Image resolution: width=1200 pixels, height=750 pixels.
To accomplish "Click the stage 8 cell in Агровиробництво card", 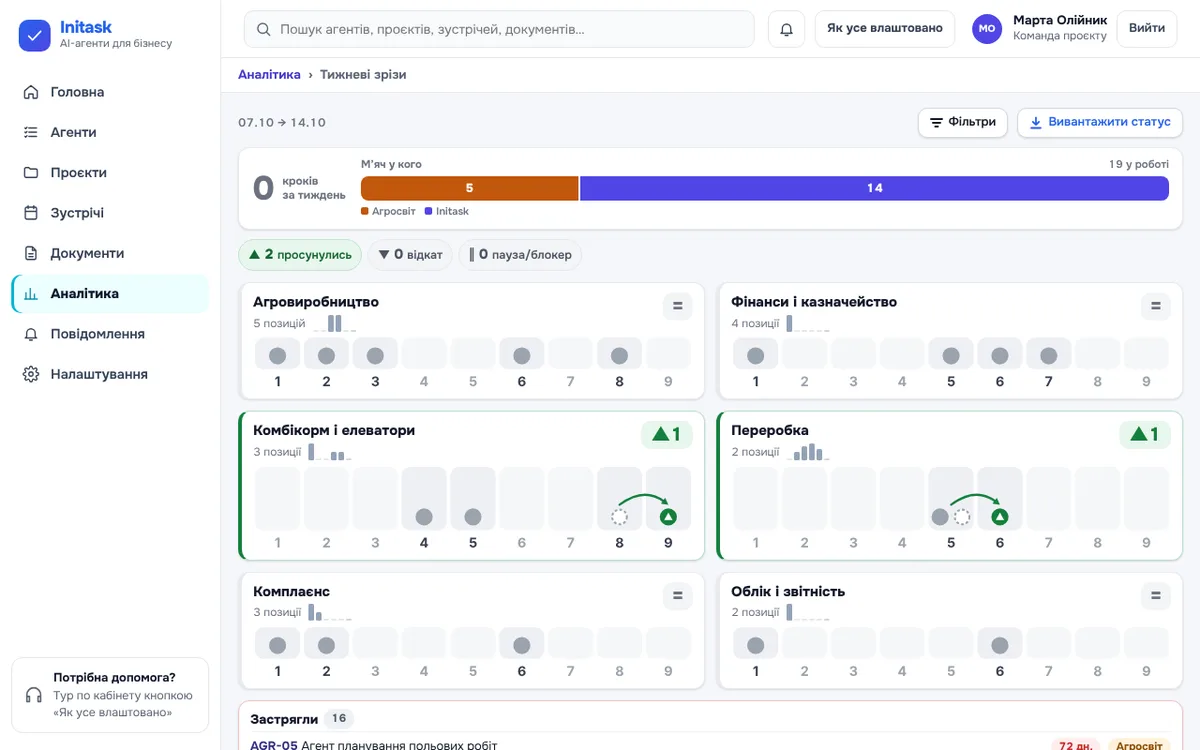I will click(619, 355).
